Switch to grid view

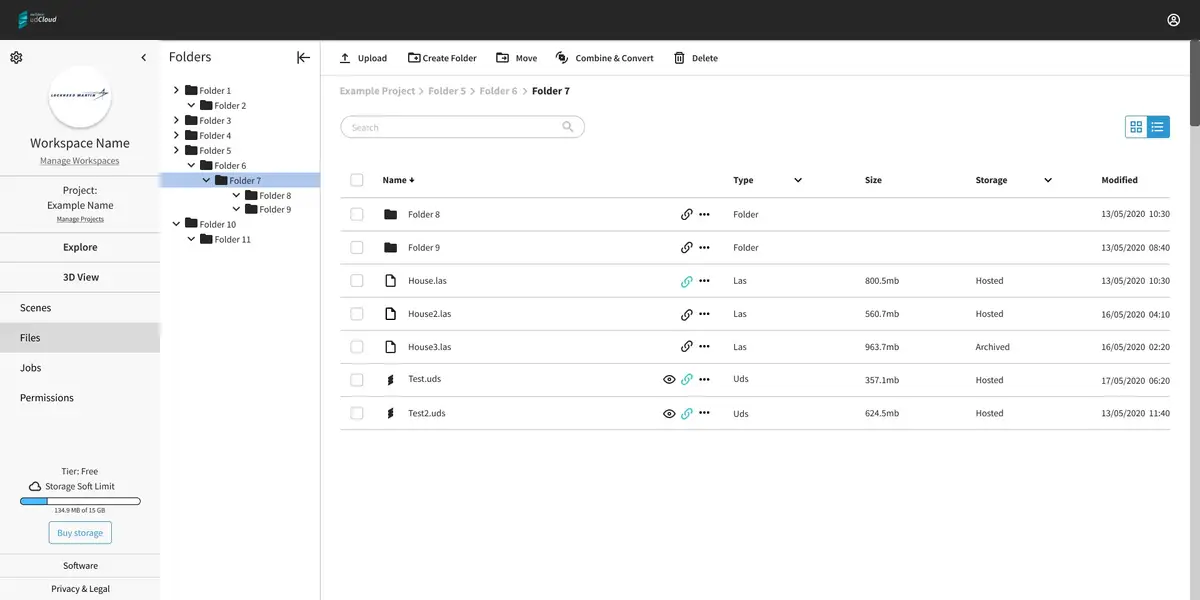coord(1136,127)
